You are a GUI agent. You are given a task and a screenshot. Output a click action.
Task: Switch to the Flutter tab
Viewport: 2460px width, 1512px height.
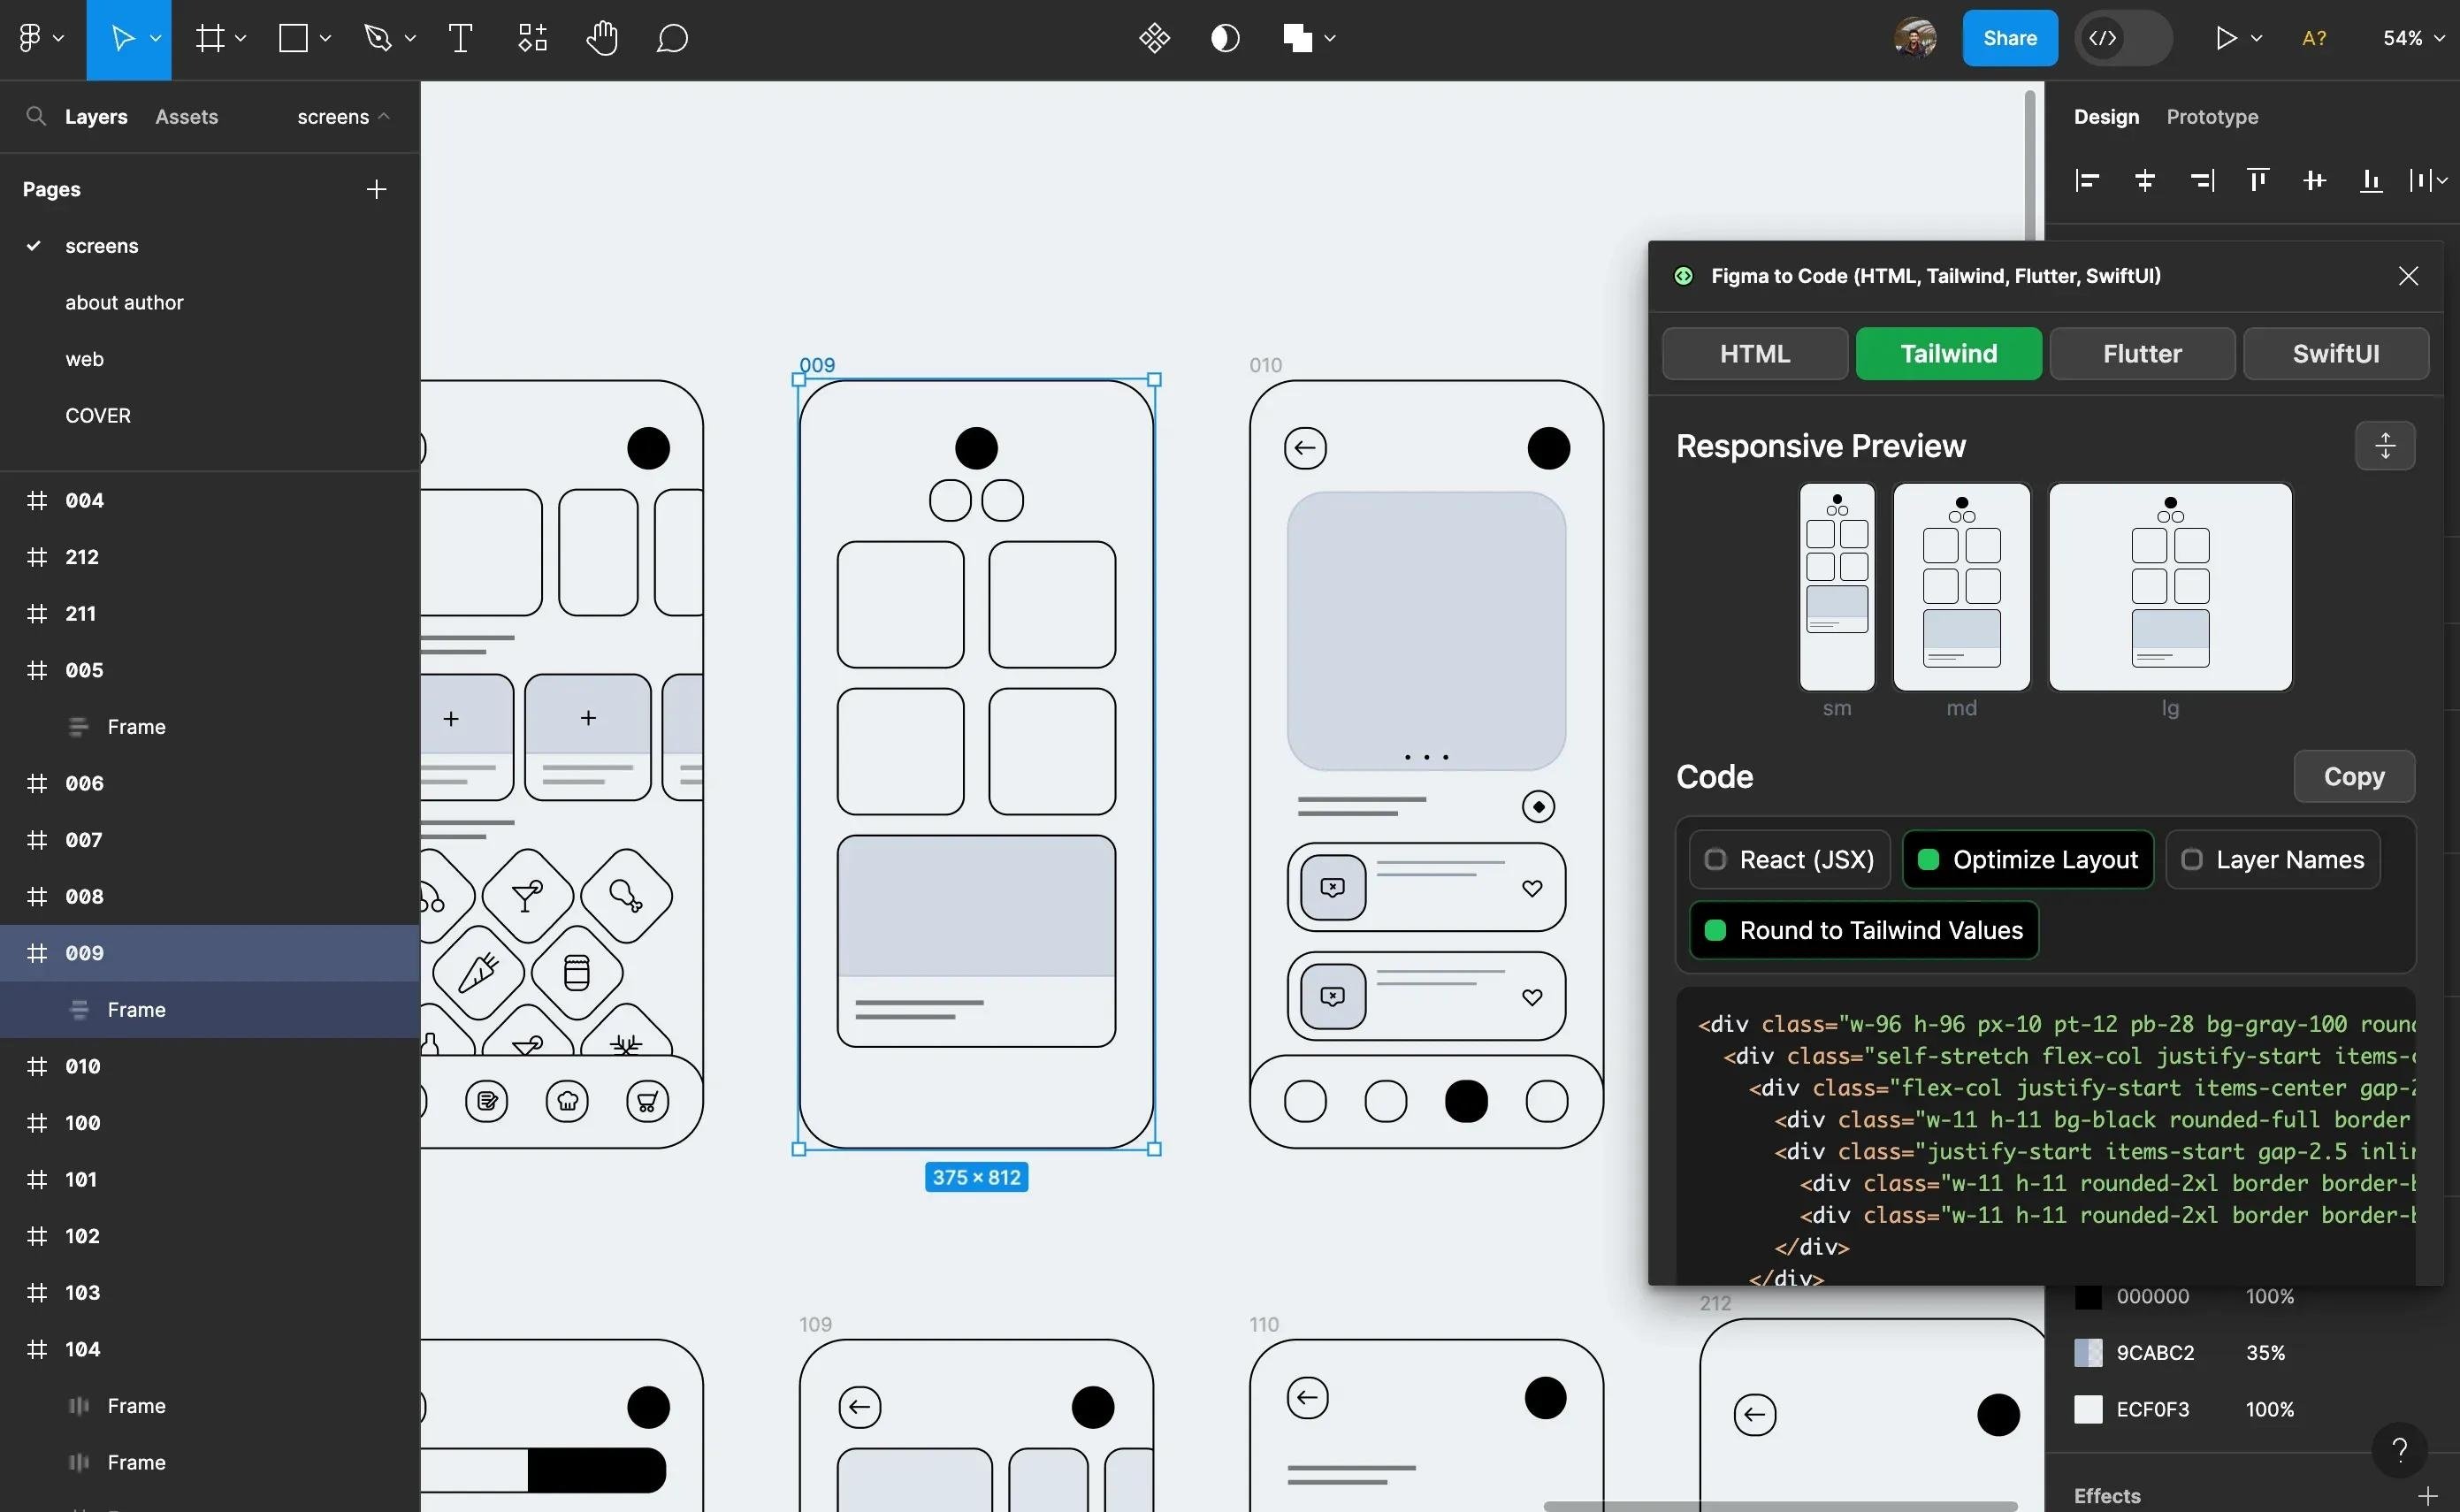pyautogui.click(x=2142, y=353)
